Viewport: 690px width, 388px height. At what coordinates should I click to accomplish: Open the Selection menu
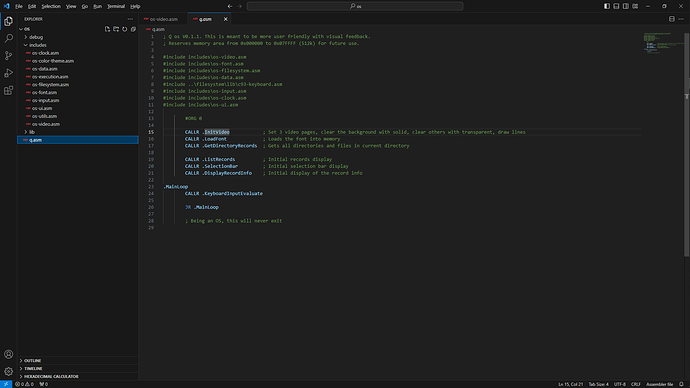point(51,6)
